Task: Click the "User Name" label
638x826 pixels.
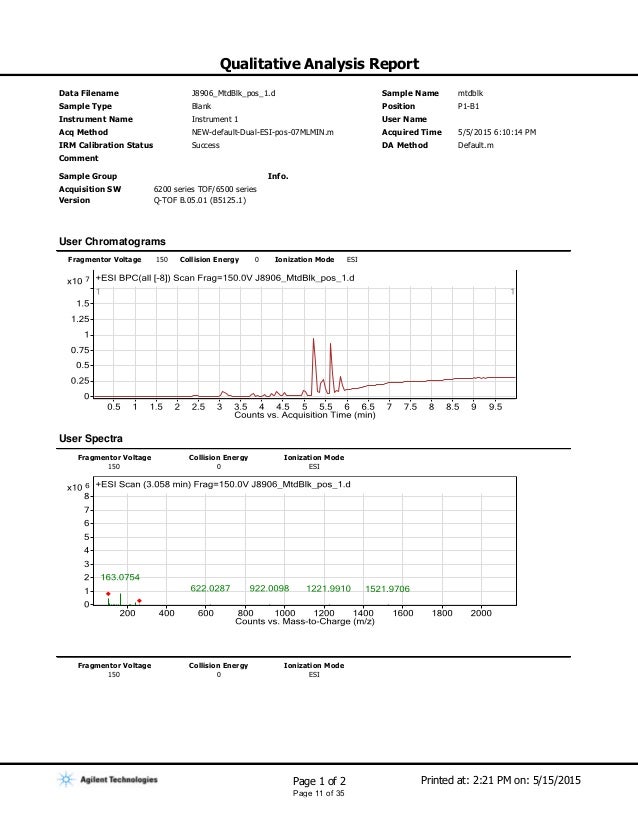Action: click(x=404, y=119)
